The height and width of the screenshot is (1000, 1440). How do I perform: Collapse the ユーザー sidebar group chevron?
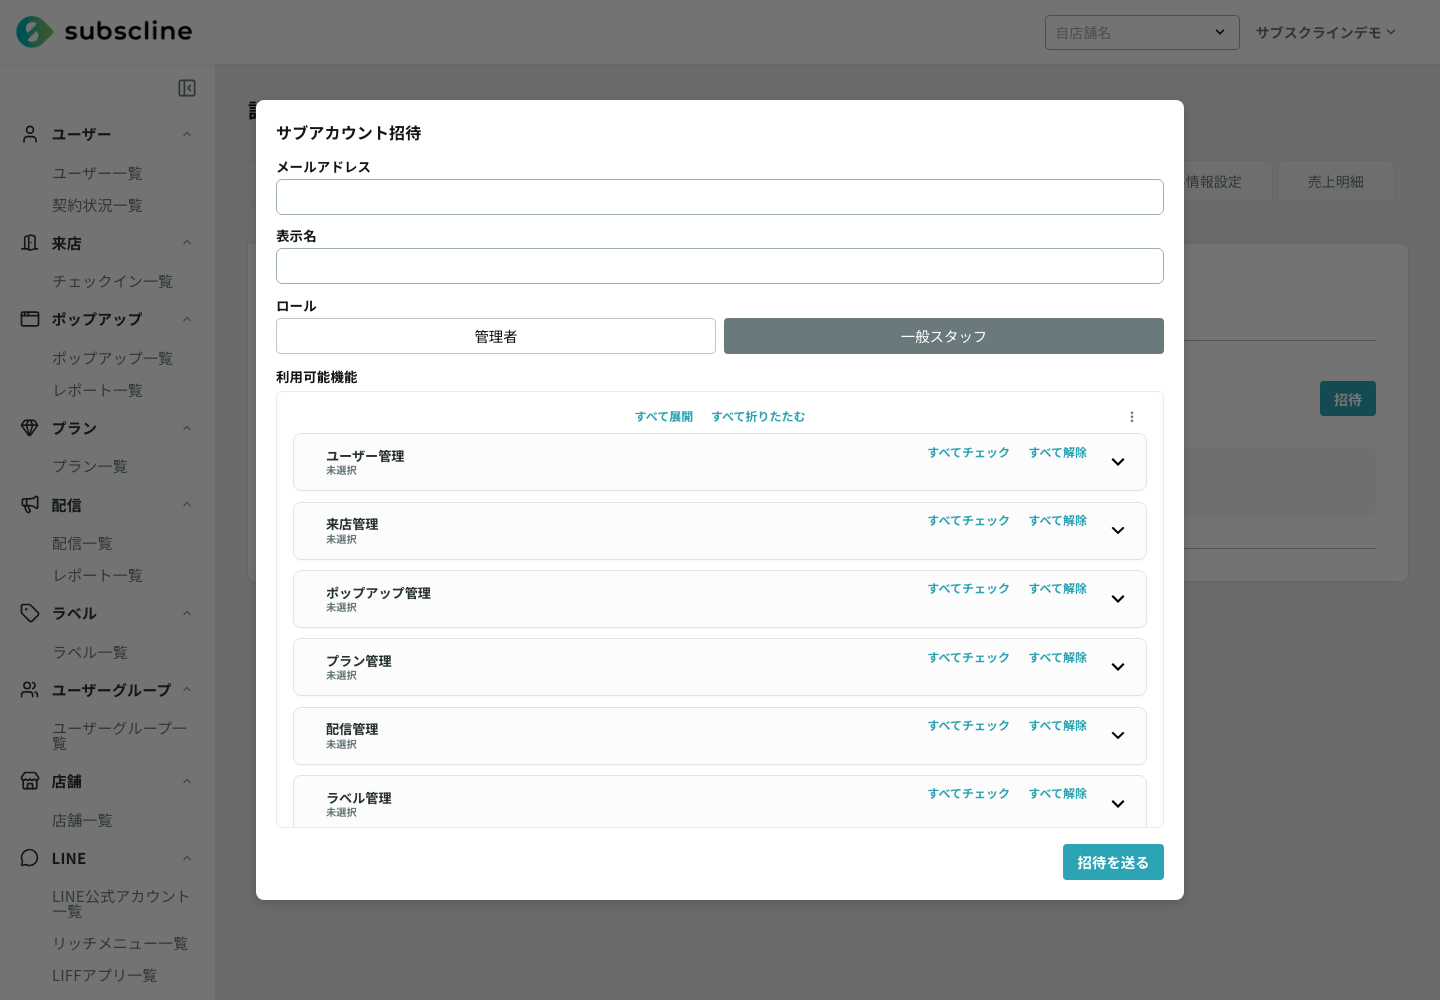click(187, 134)
